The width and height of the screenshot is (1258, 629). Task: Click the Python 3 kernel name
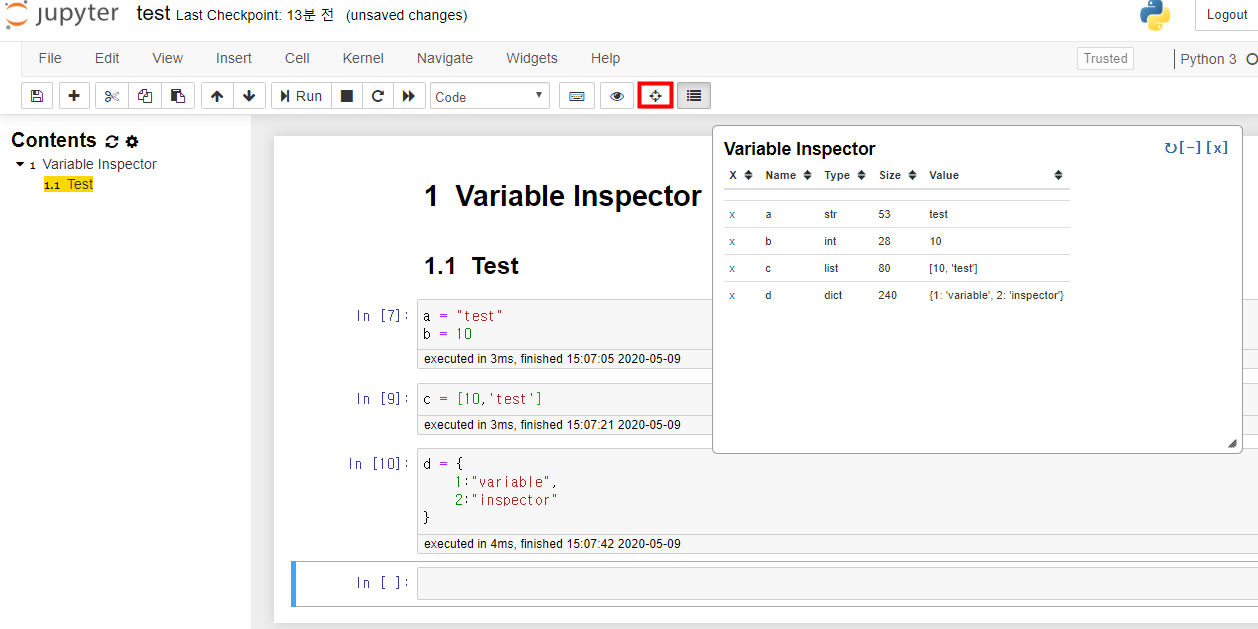click(x=1208, y=59)
